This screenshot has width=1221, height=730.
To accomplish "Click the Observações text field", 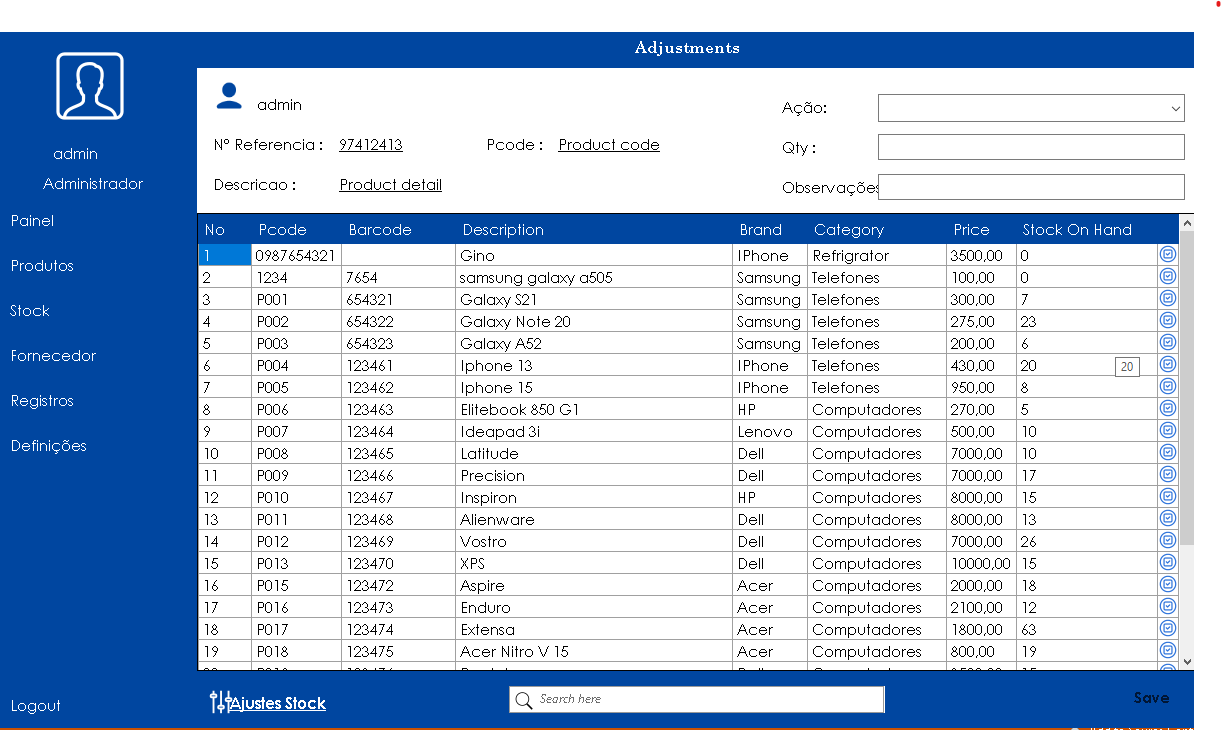I will pos(1030,187).
